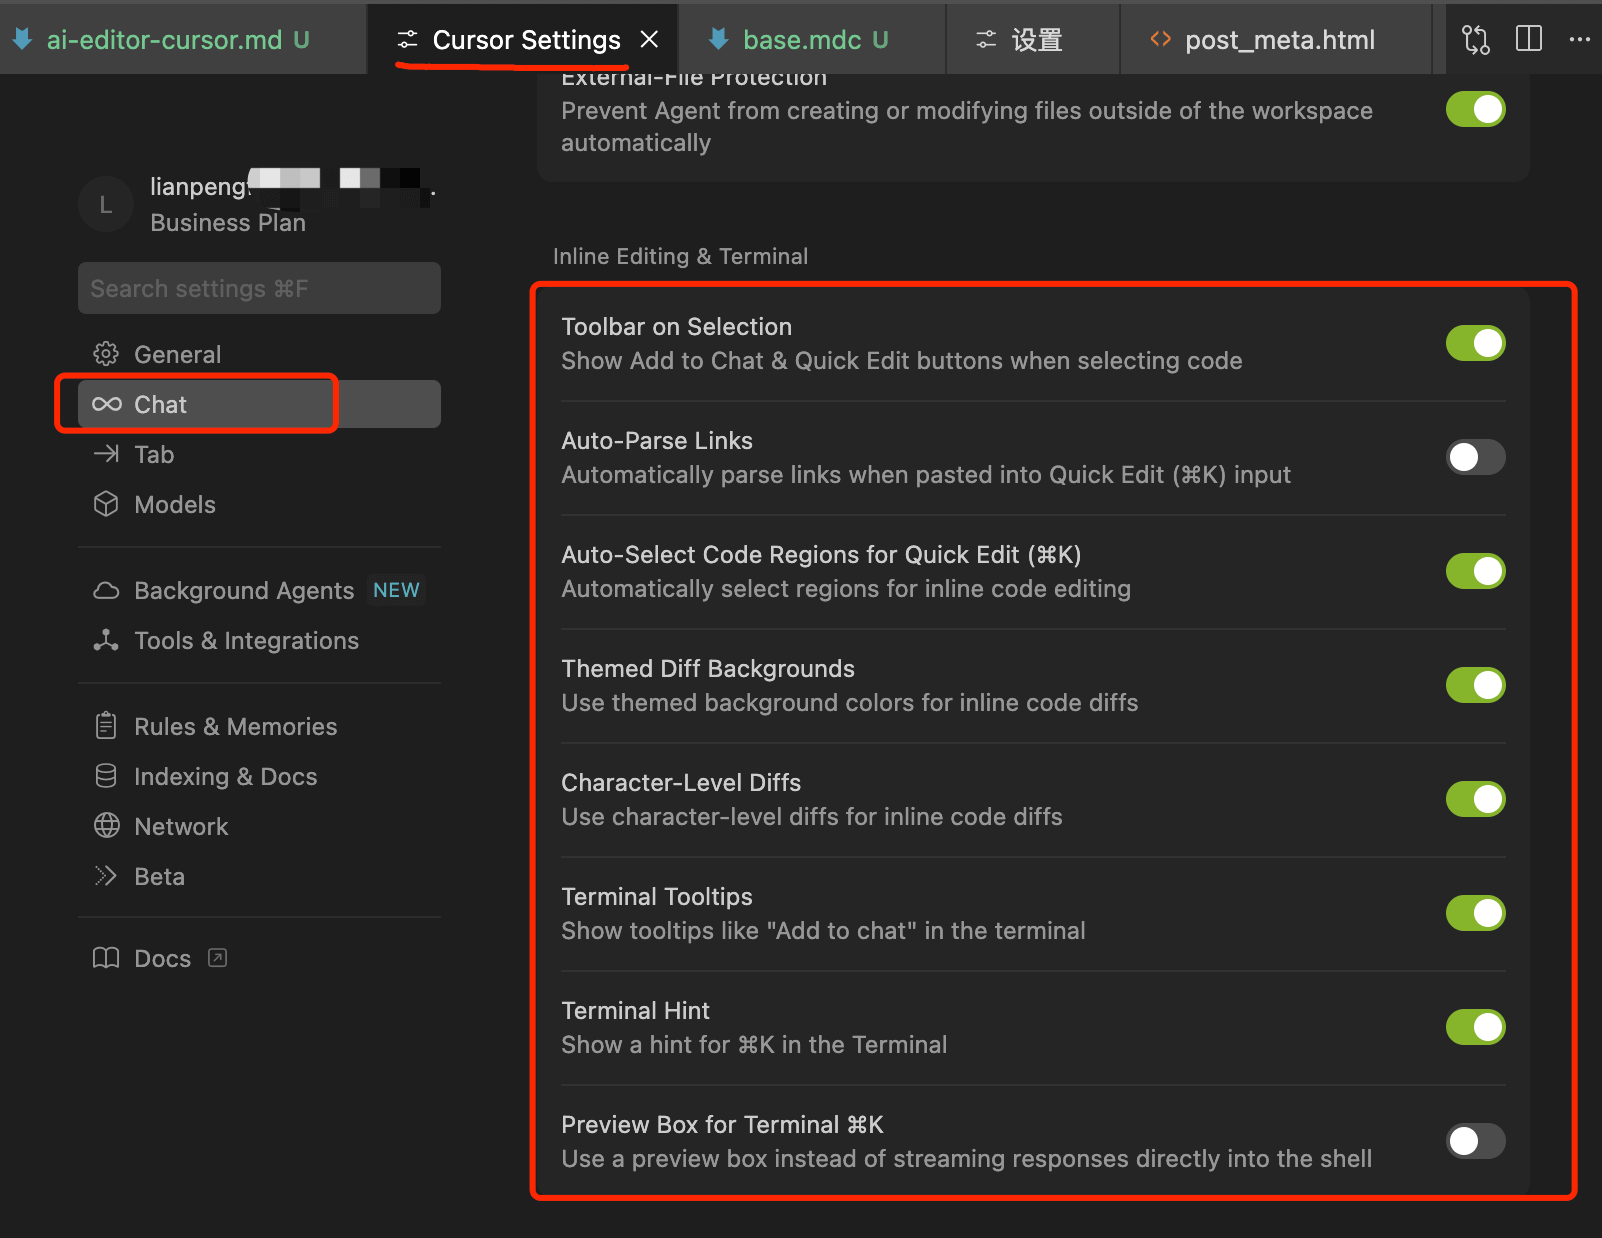Click the Character-Level Diffs title
1602x1238 pixels.
click(x=681, y=783)
